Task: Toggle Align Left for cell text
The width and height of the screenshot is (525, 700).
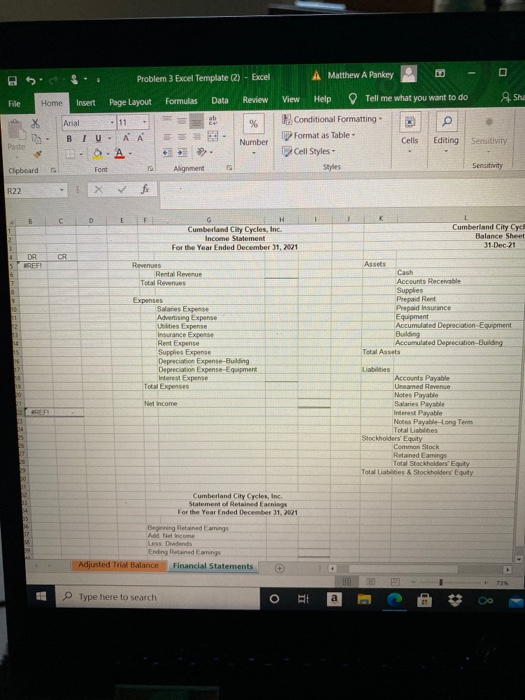Action: [167, 137]
